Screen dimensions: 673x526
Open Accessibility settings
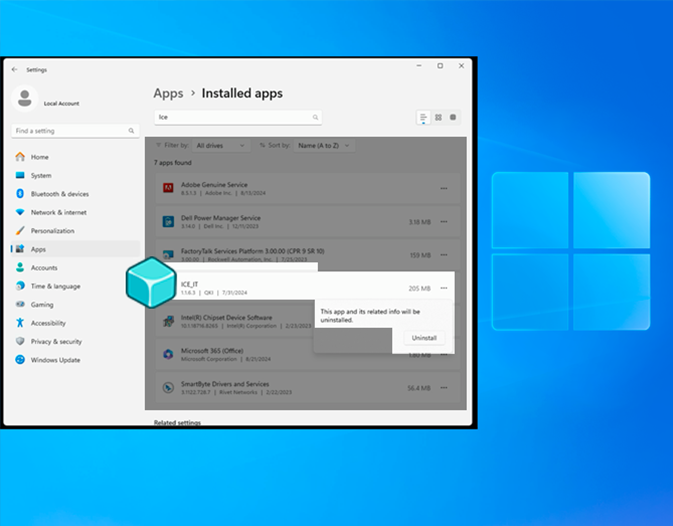[x=75, y=323]
